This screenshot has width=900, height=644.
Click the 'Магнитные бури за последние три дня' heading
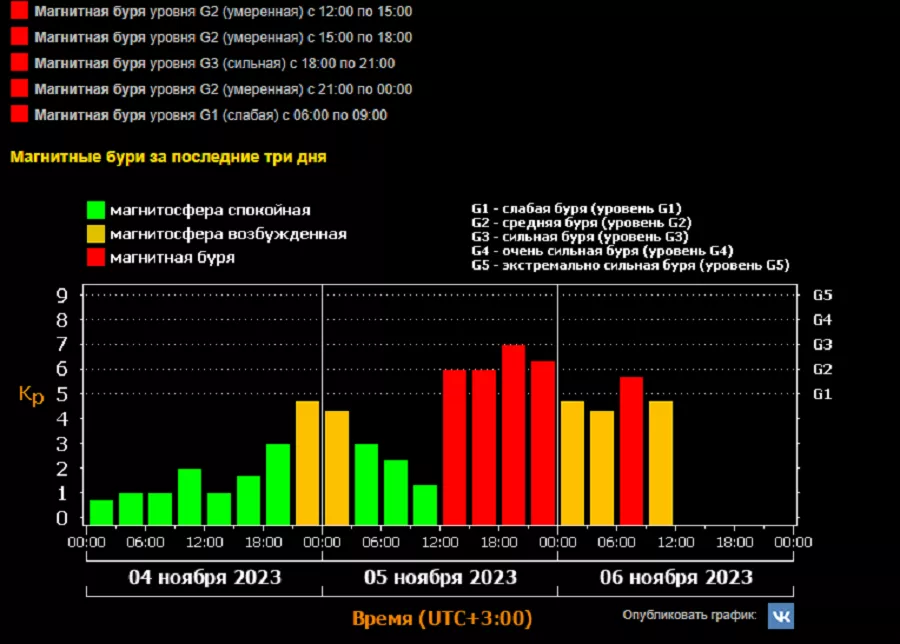pos(168,157)
